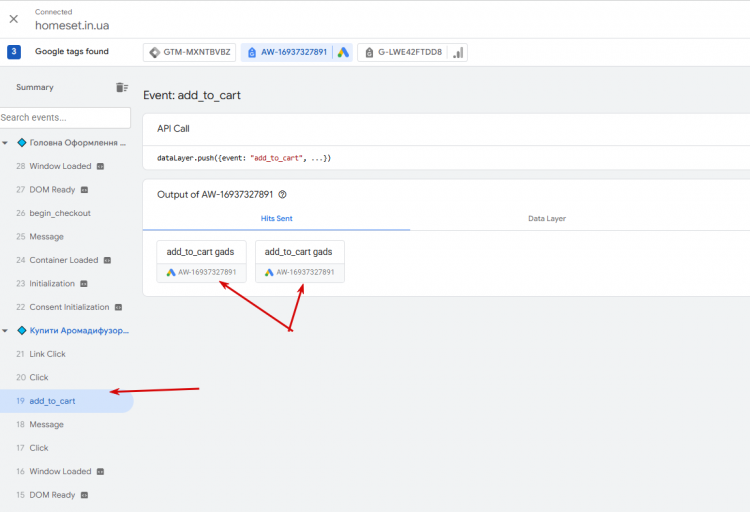
Task: Select event 21 Link Click
Action: 47,354
